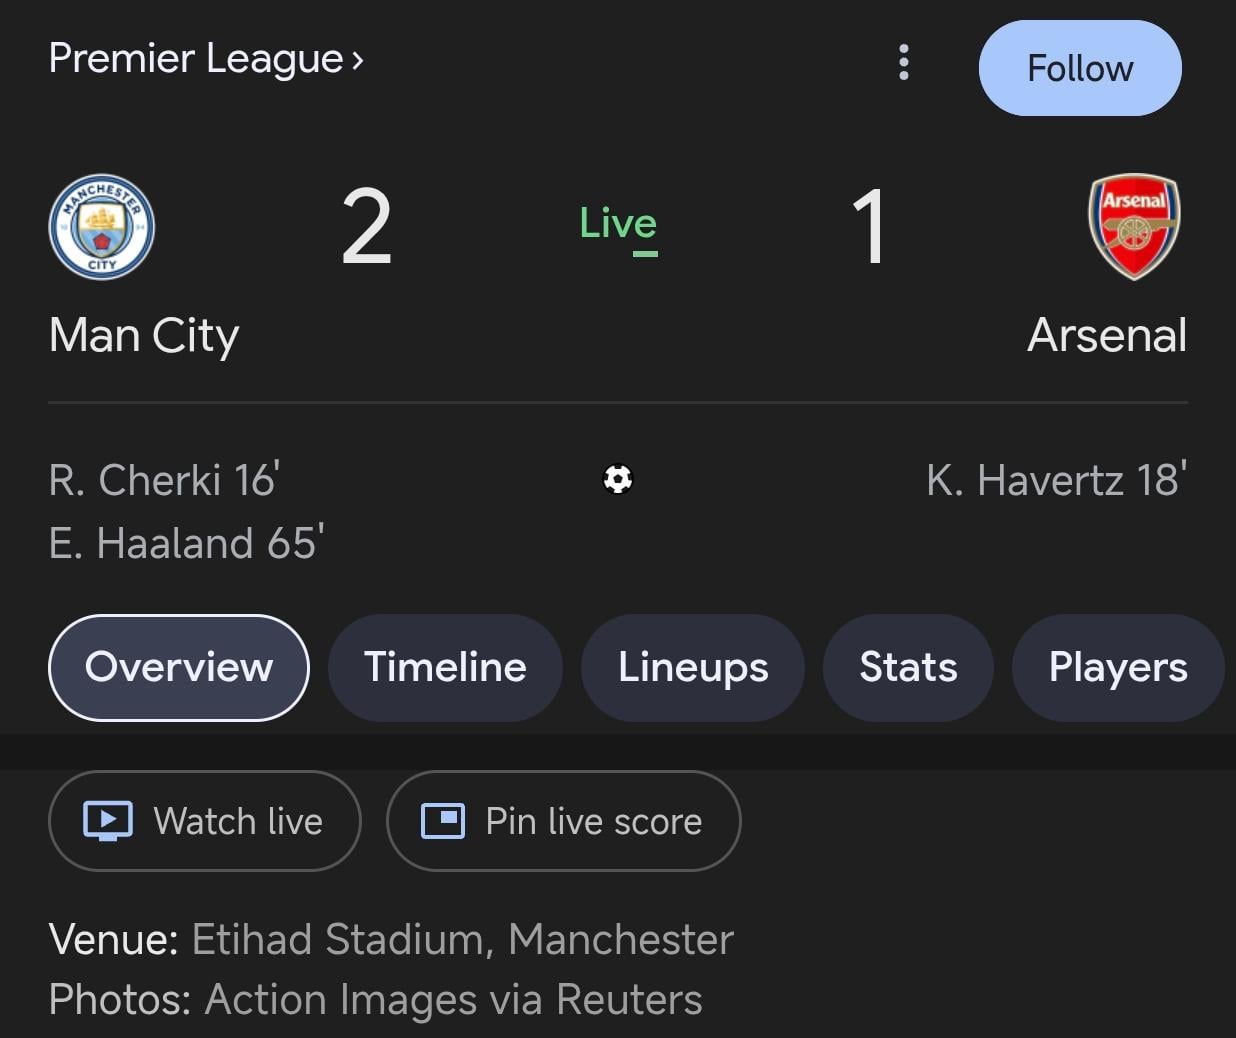
Task: Click the green Live status indicator
Action: (618, 225)
